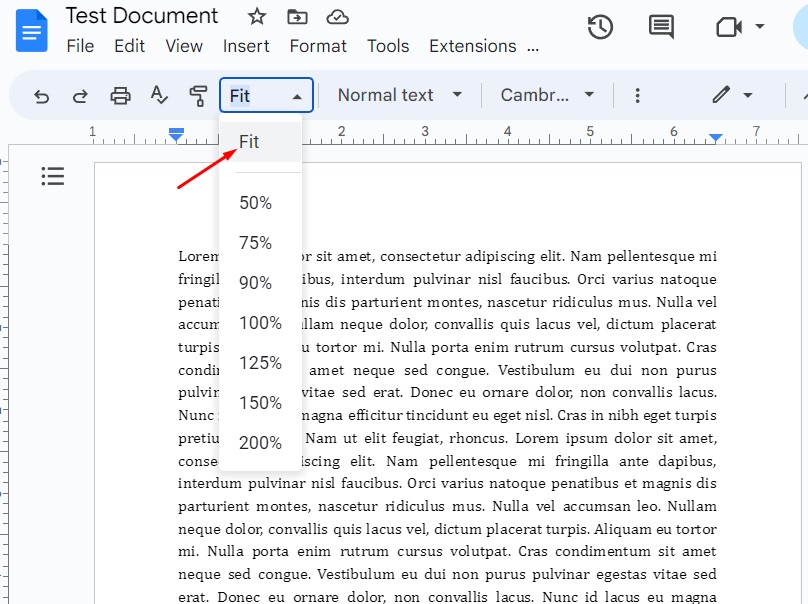
Task: Open the zoom Fit dropdown box
Action: click(x=266, y=96)
